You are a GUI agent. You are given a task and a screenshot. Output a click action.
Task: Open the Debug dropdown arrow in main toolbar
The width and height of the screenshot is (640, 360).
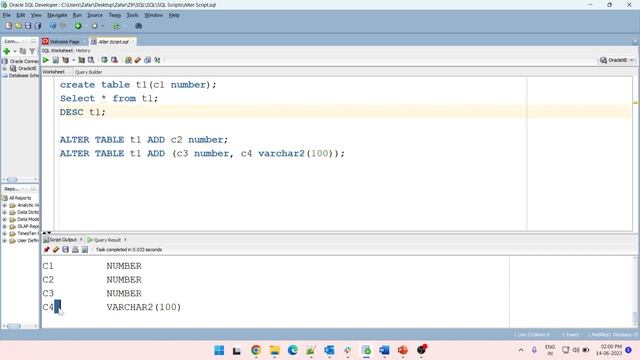102,26
